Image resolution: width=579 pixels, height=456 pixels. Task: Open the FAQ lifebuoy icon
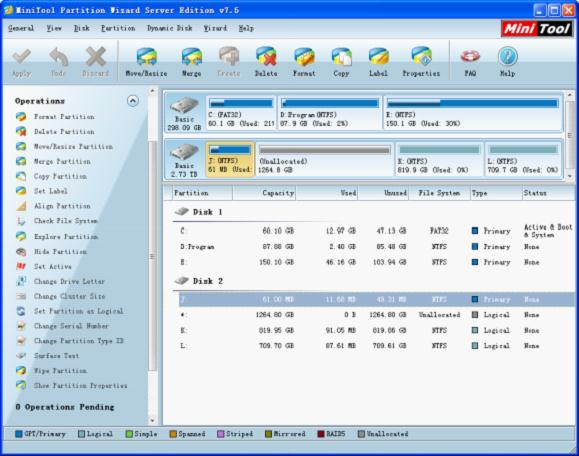tap(470, 56)
